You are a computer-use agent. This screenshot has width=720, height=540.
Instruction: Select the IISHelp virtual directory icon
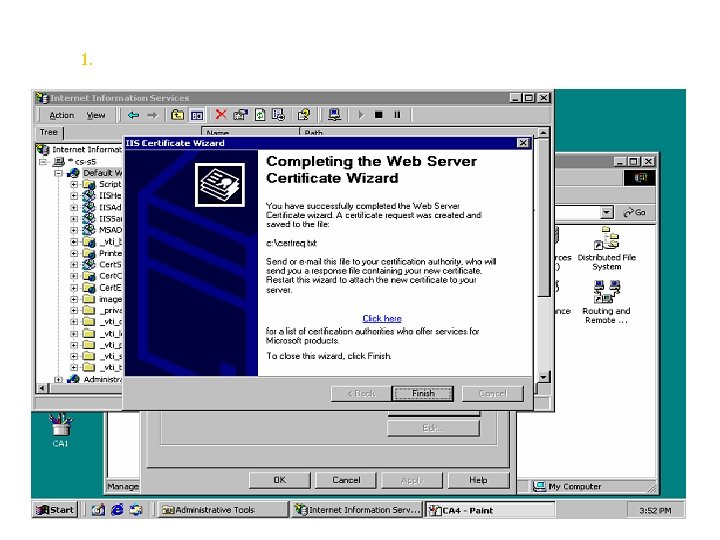(x=88, y=196)
